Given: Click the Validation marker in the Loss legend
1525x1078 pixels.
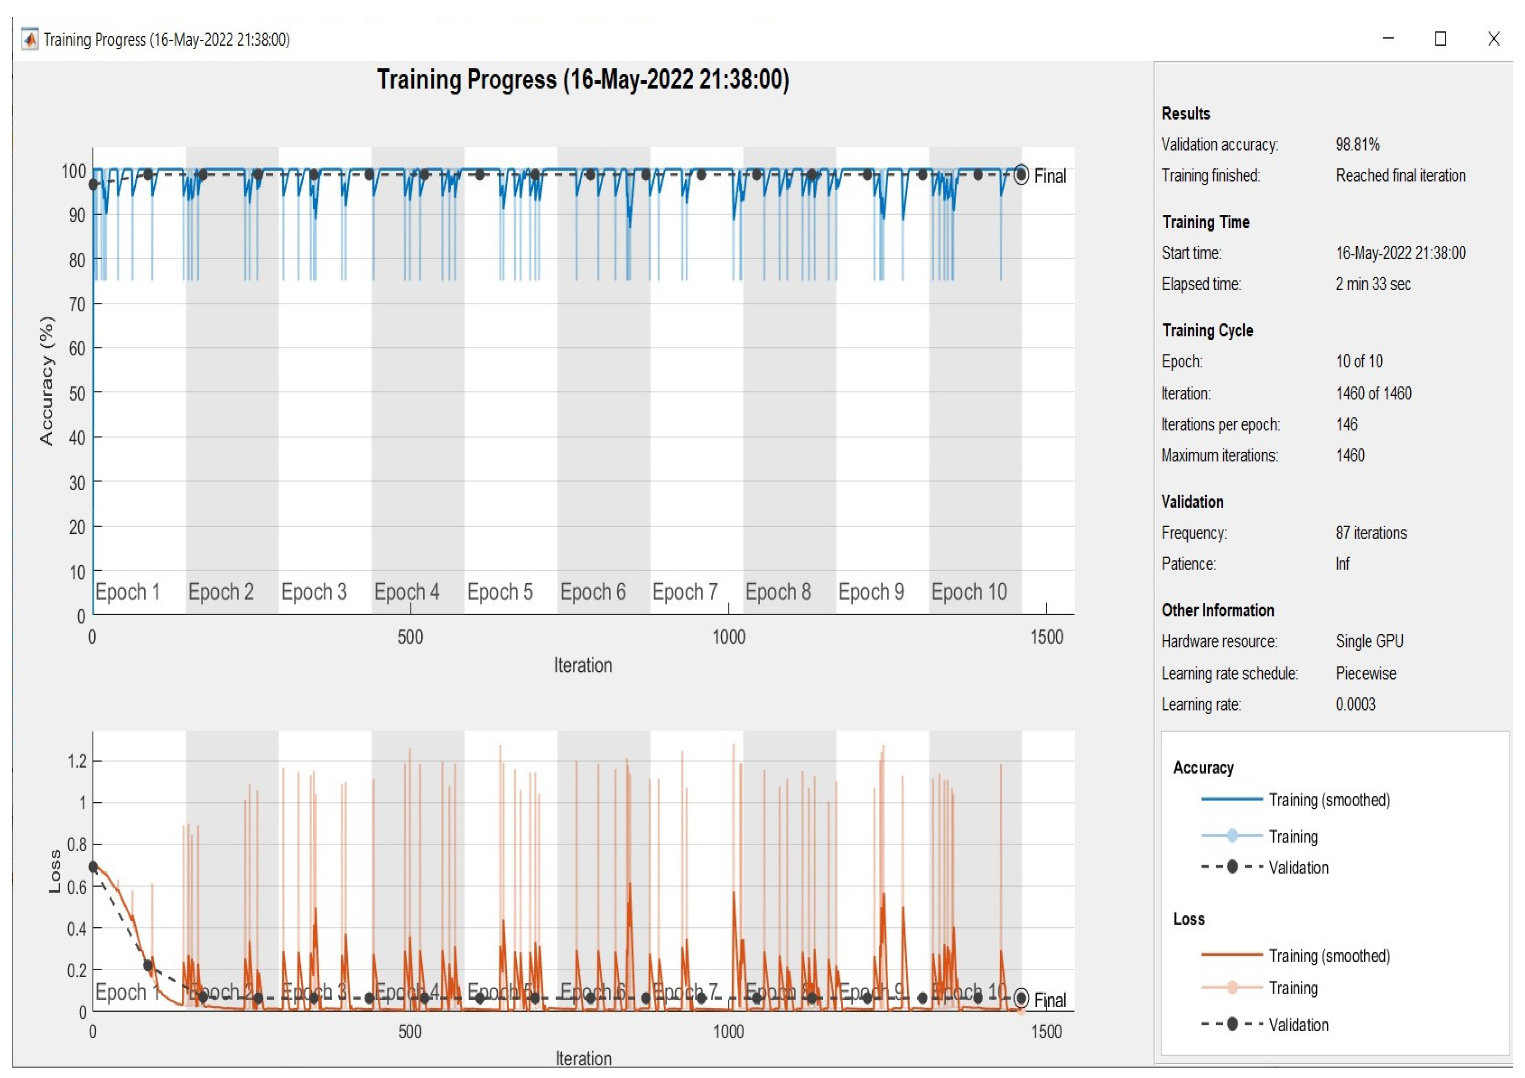Looking at the screenshot, I should click(x=1232, y=1024).
